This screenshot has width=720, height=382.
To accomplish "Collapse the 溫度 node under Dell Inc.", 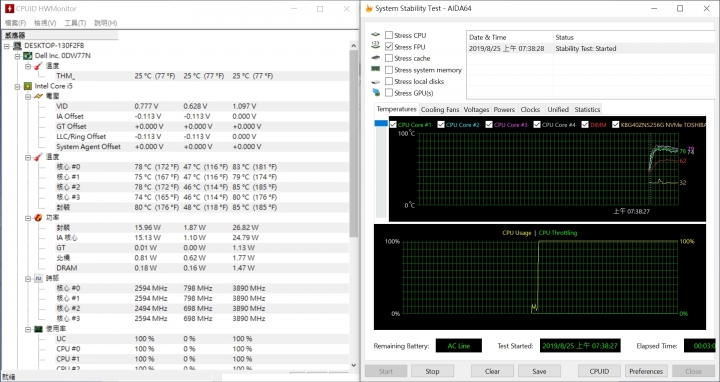I will click(28, 66).
